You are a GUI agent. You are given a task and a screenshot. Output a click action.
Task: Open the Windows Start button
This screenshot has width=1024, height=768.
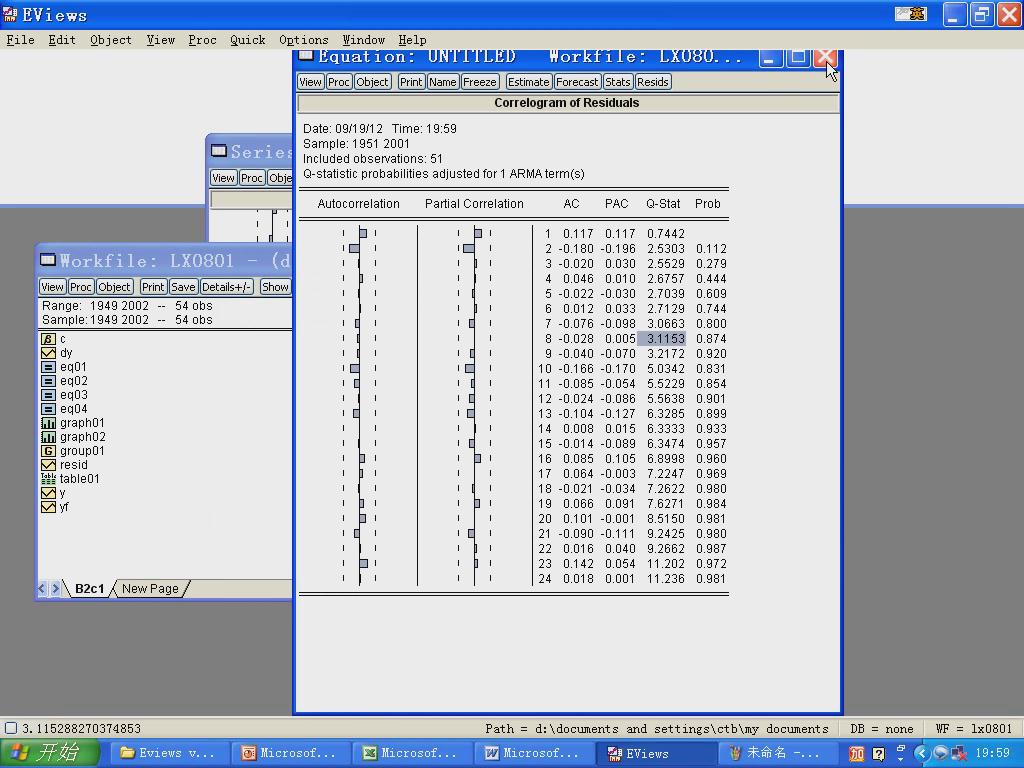coord(50,753)
